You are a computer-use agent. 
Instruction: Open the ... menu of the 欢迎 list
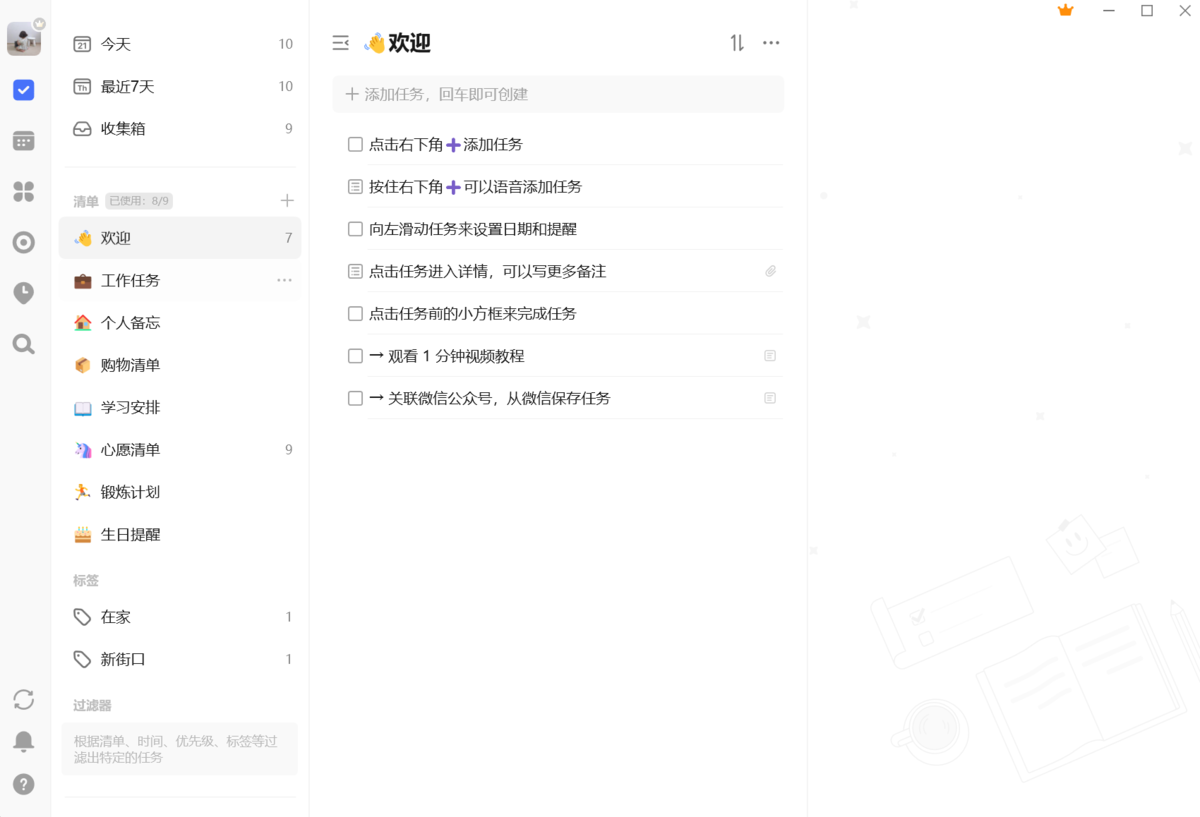coord(771,43)
